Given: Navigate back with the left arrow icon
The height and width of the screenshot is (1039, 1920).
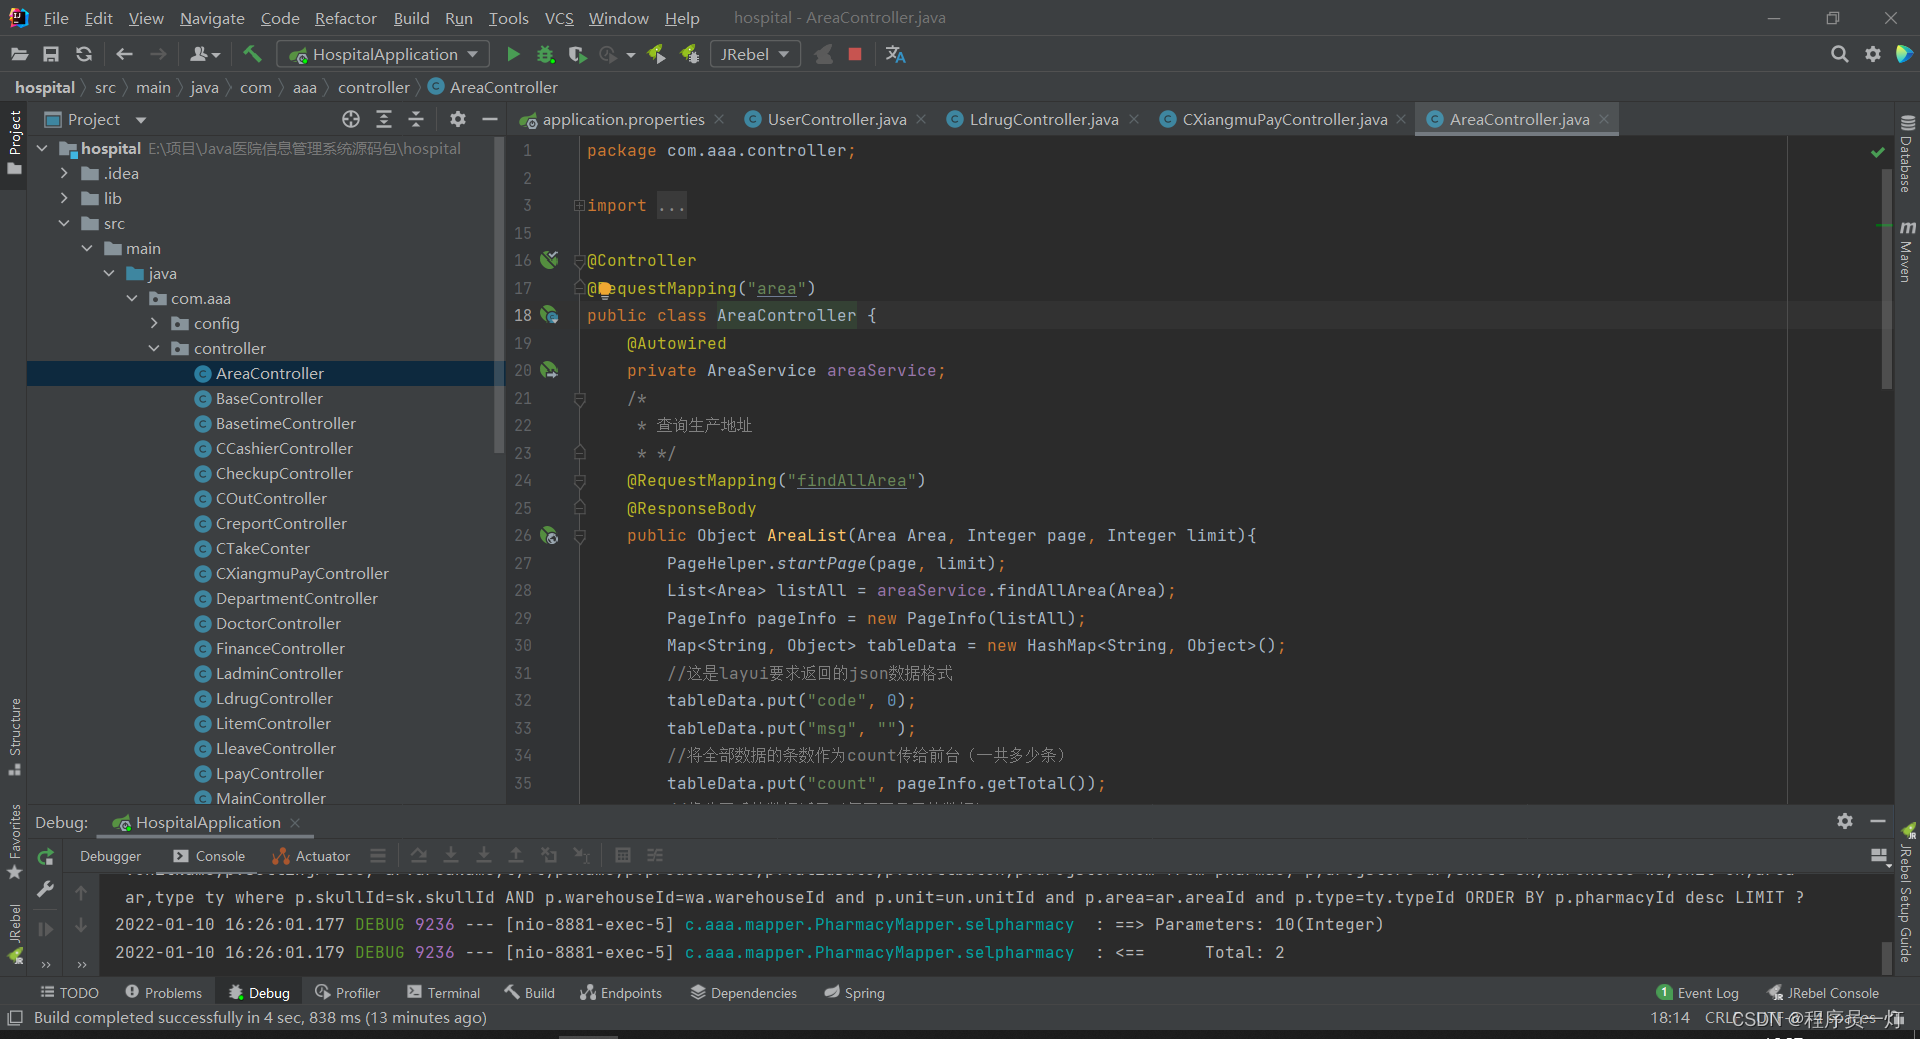Looking at the screenshot, I should pyautogui.click(x=124, y=54).
